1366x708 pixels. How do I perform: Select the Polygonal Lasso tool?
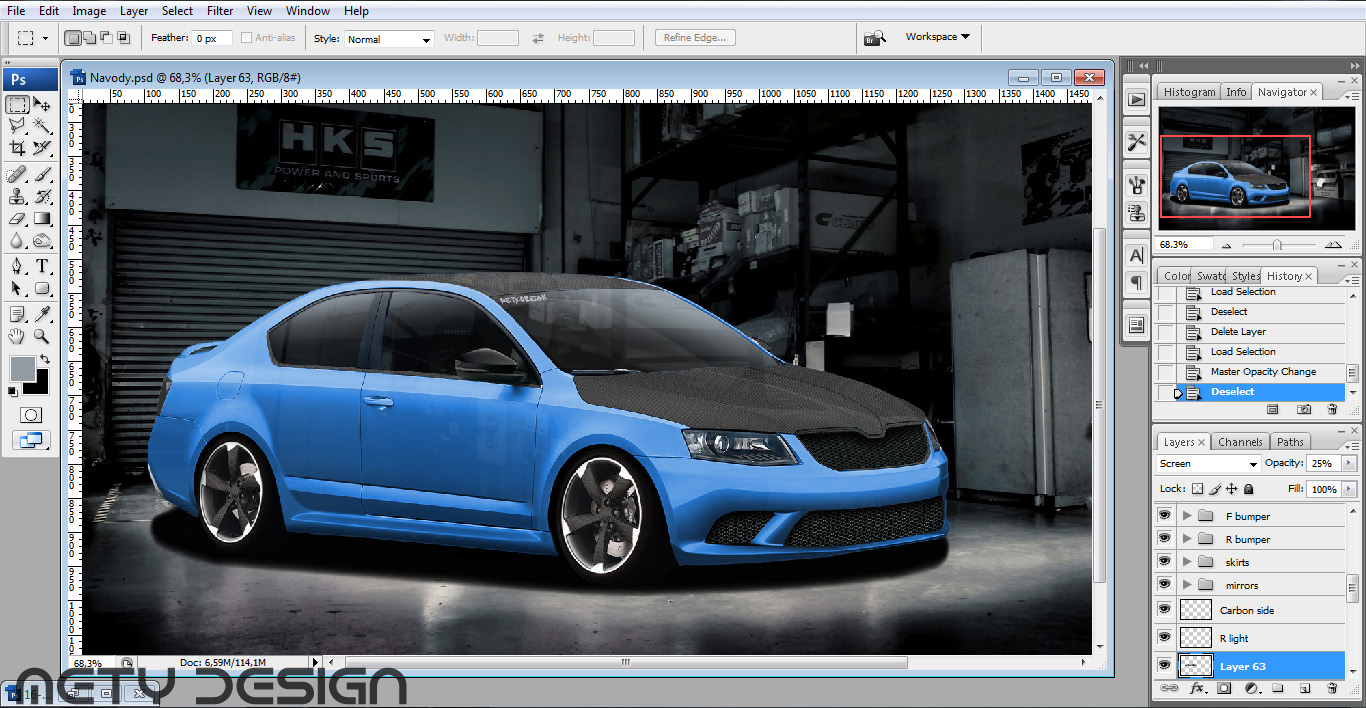(17, 126)
